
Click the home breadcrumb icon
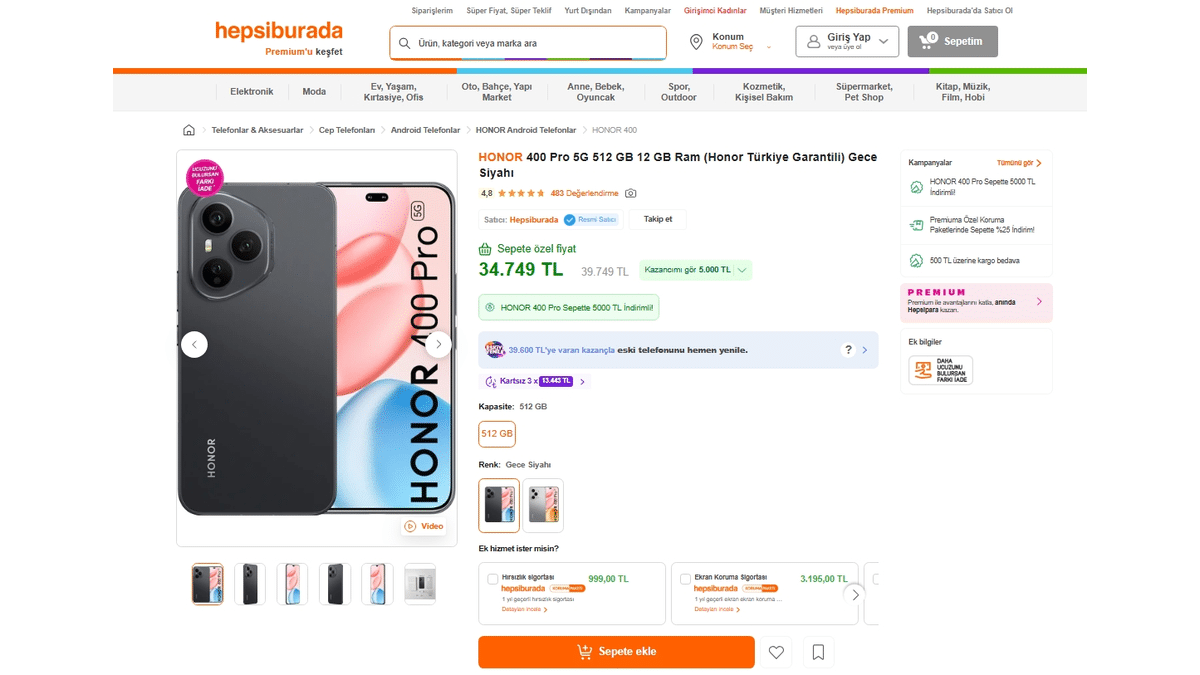click(189, 129)
